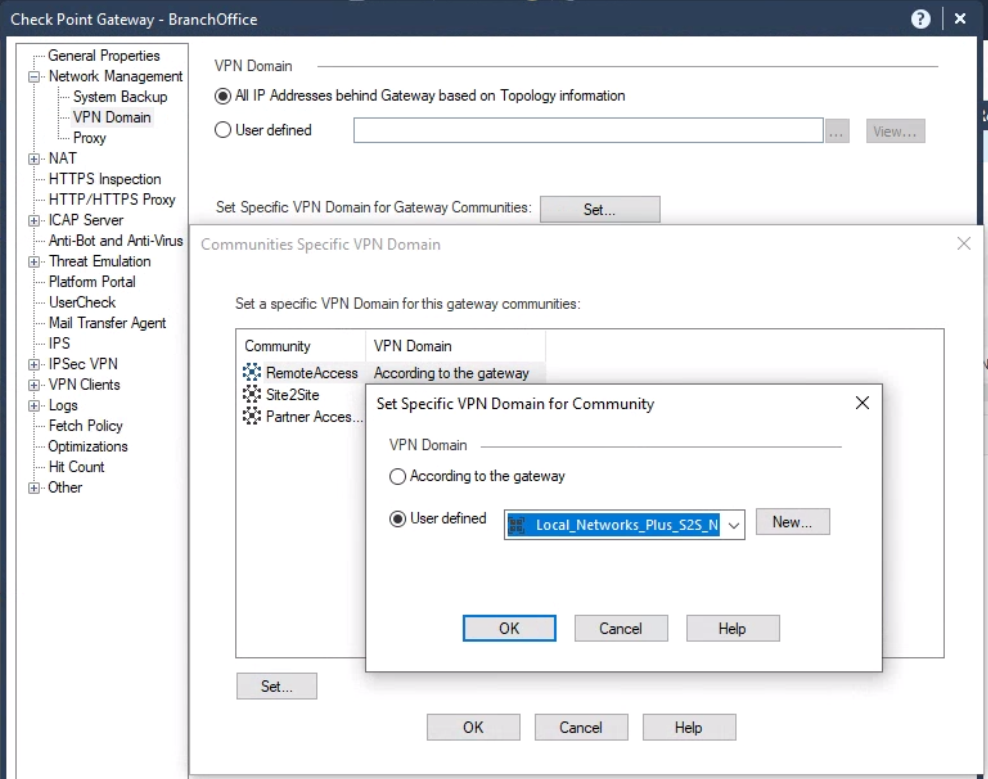Expand the VPN Clients tree node

pos(33,385)
